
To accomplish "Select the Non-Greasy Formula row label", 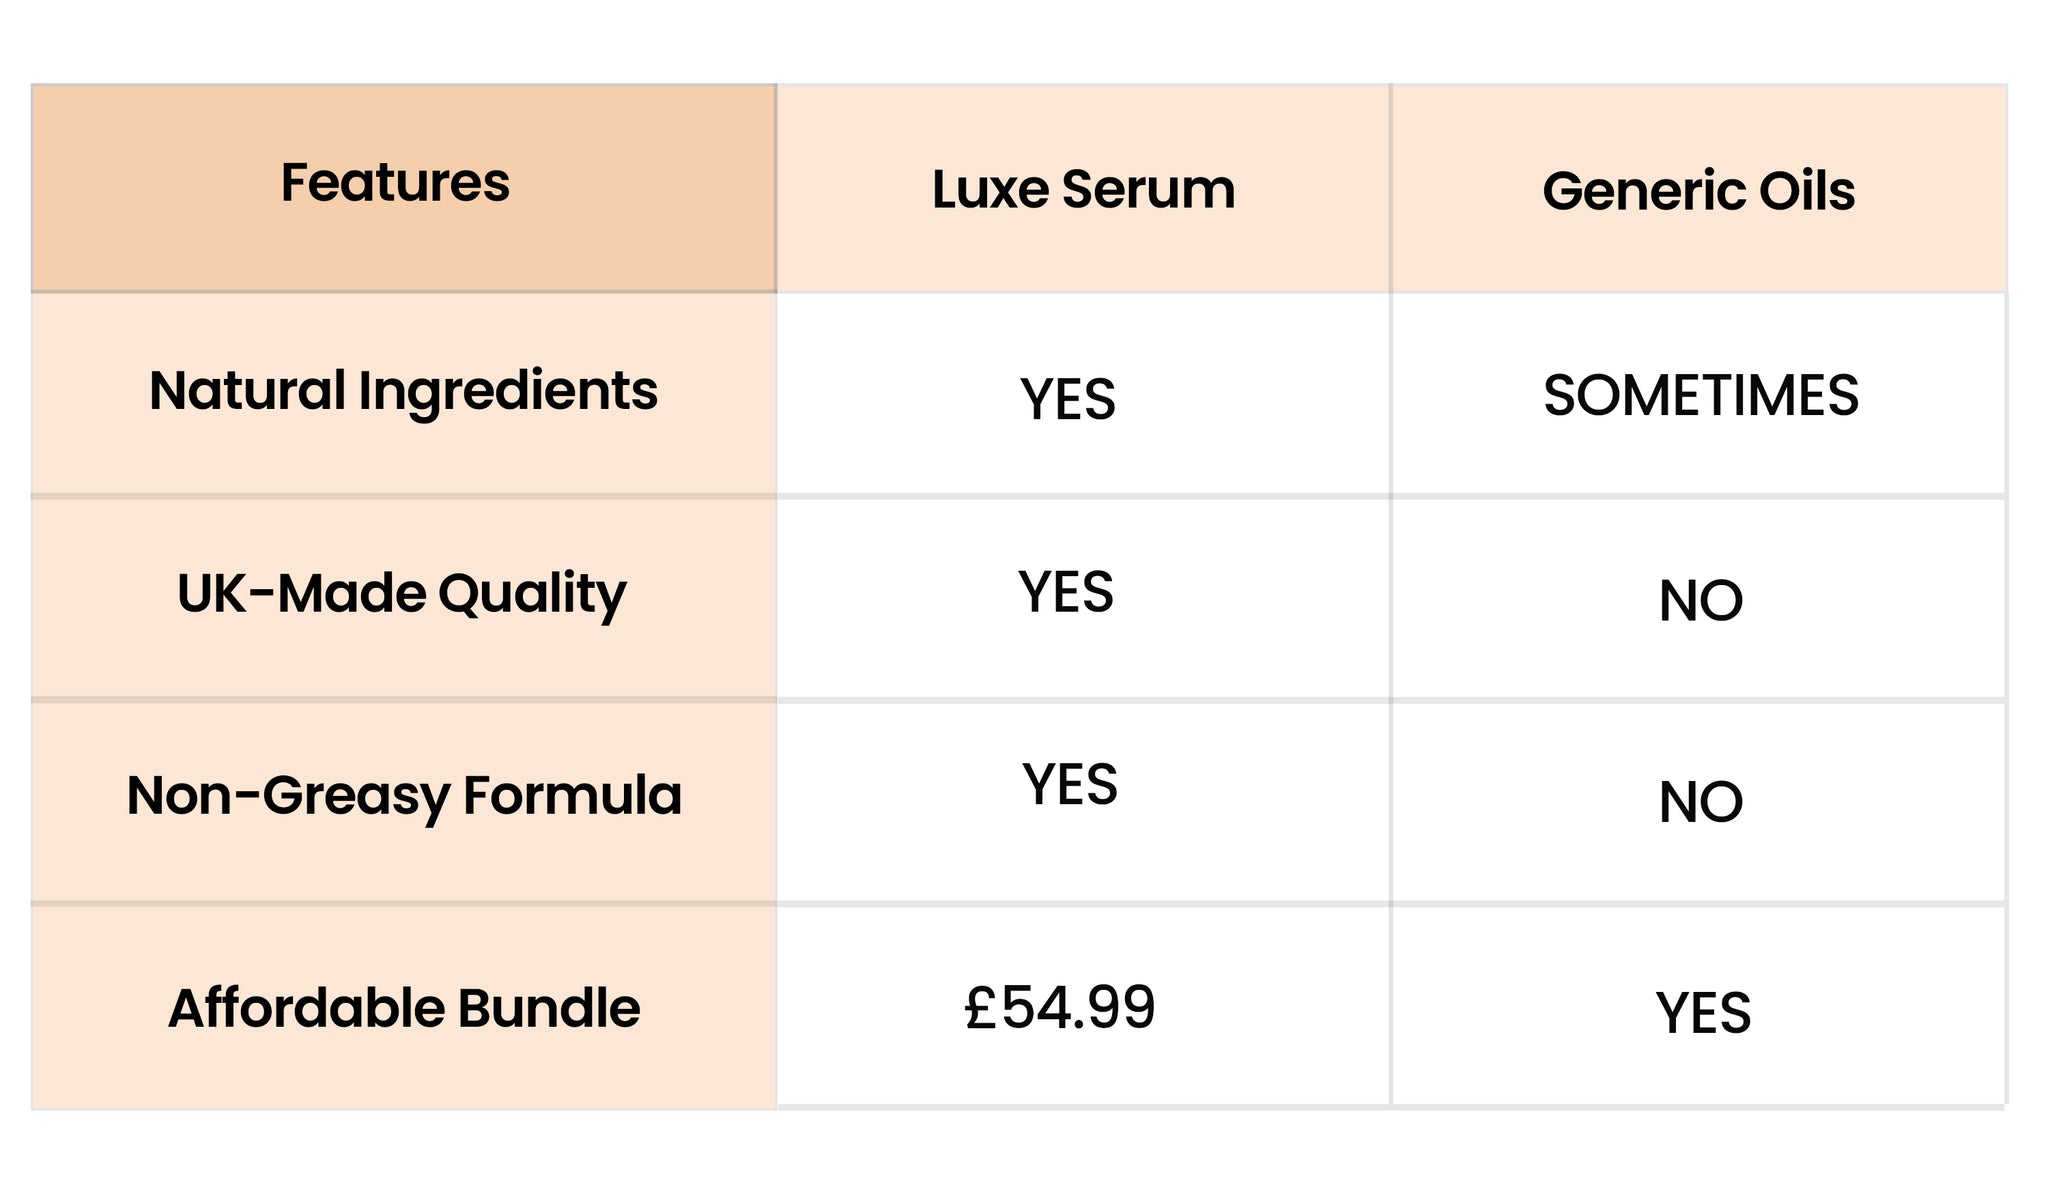I will click(x=403, y=796).
